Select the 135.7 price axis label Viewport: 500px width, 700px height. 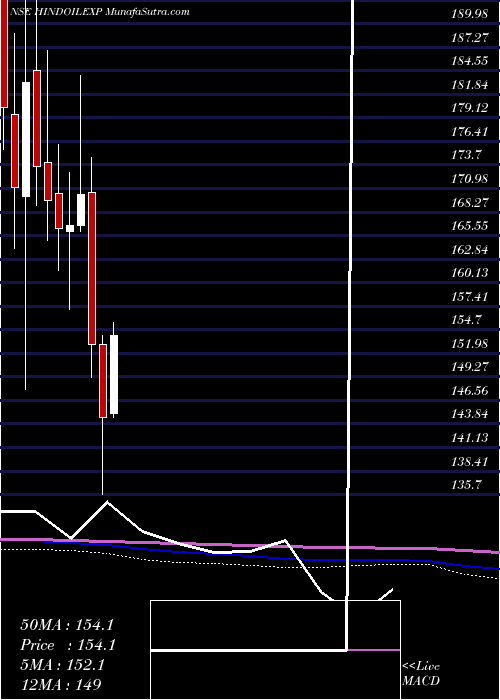(467, 486)
